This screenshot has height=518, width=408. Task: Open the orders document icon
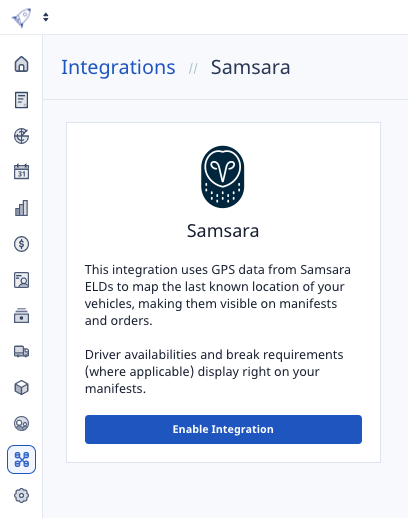(x=21, y=100)
